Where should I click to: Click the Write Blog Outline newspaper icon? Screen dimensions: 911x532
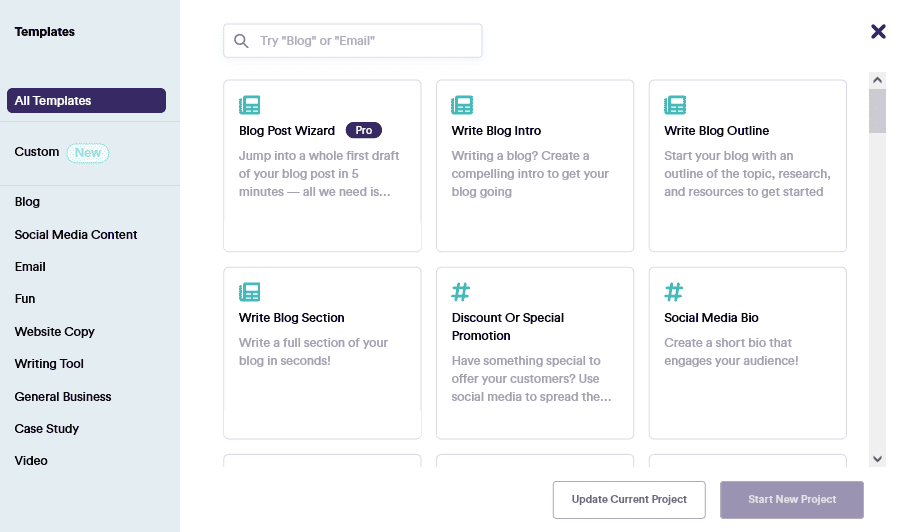(675, 105)
